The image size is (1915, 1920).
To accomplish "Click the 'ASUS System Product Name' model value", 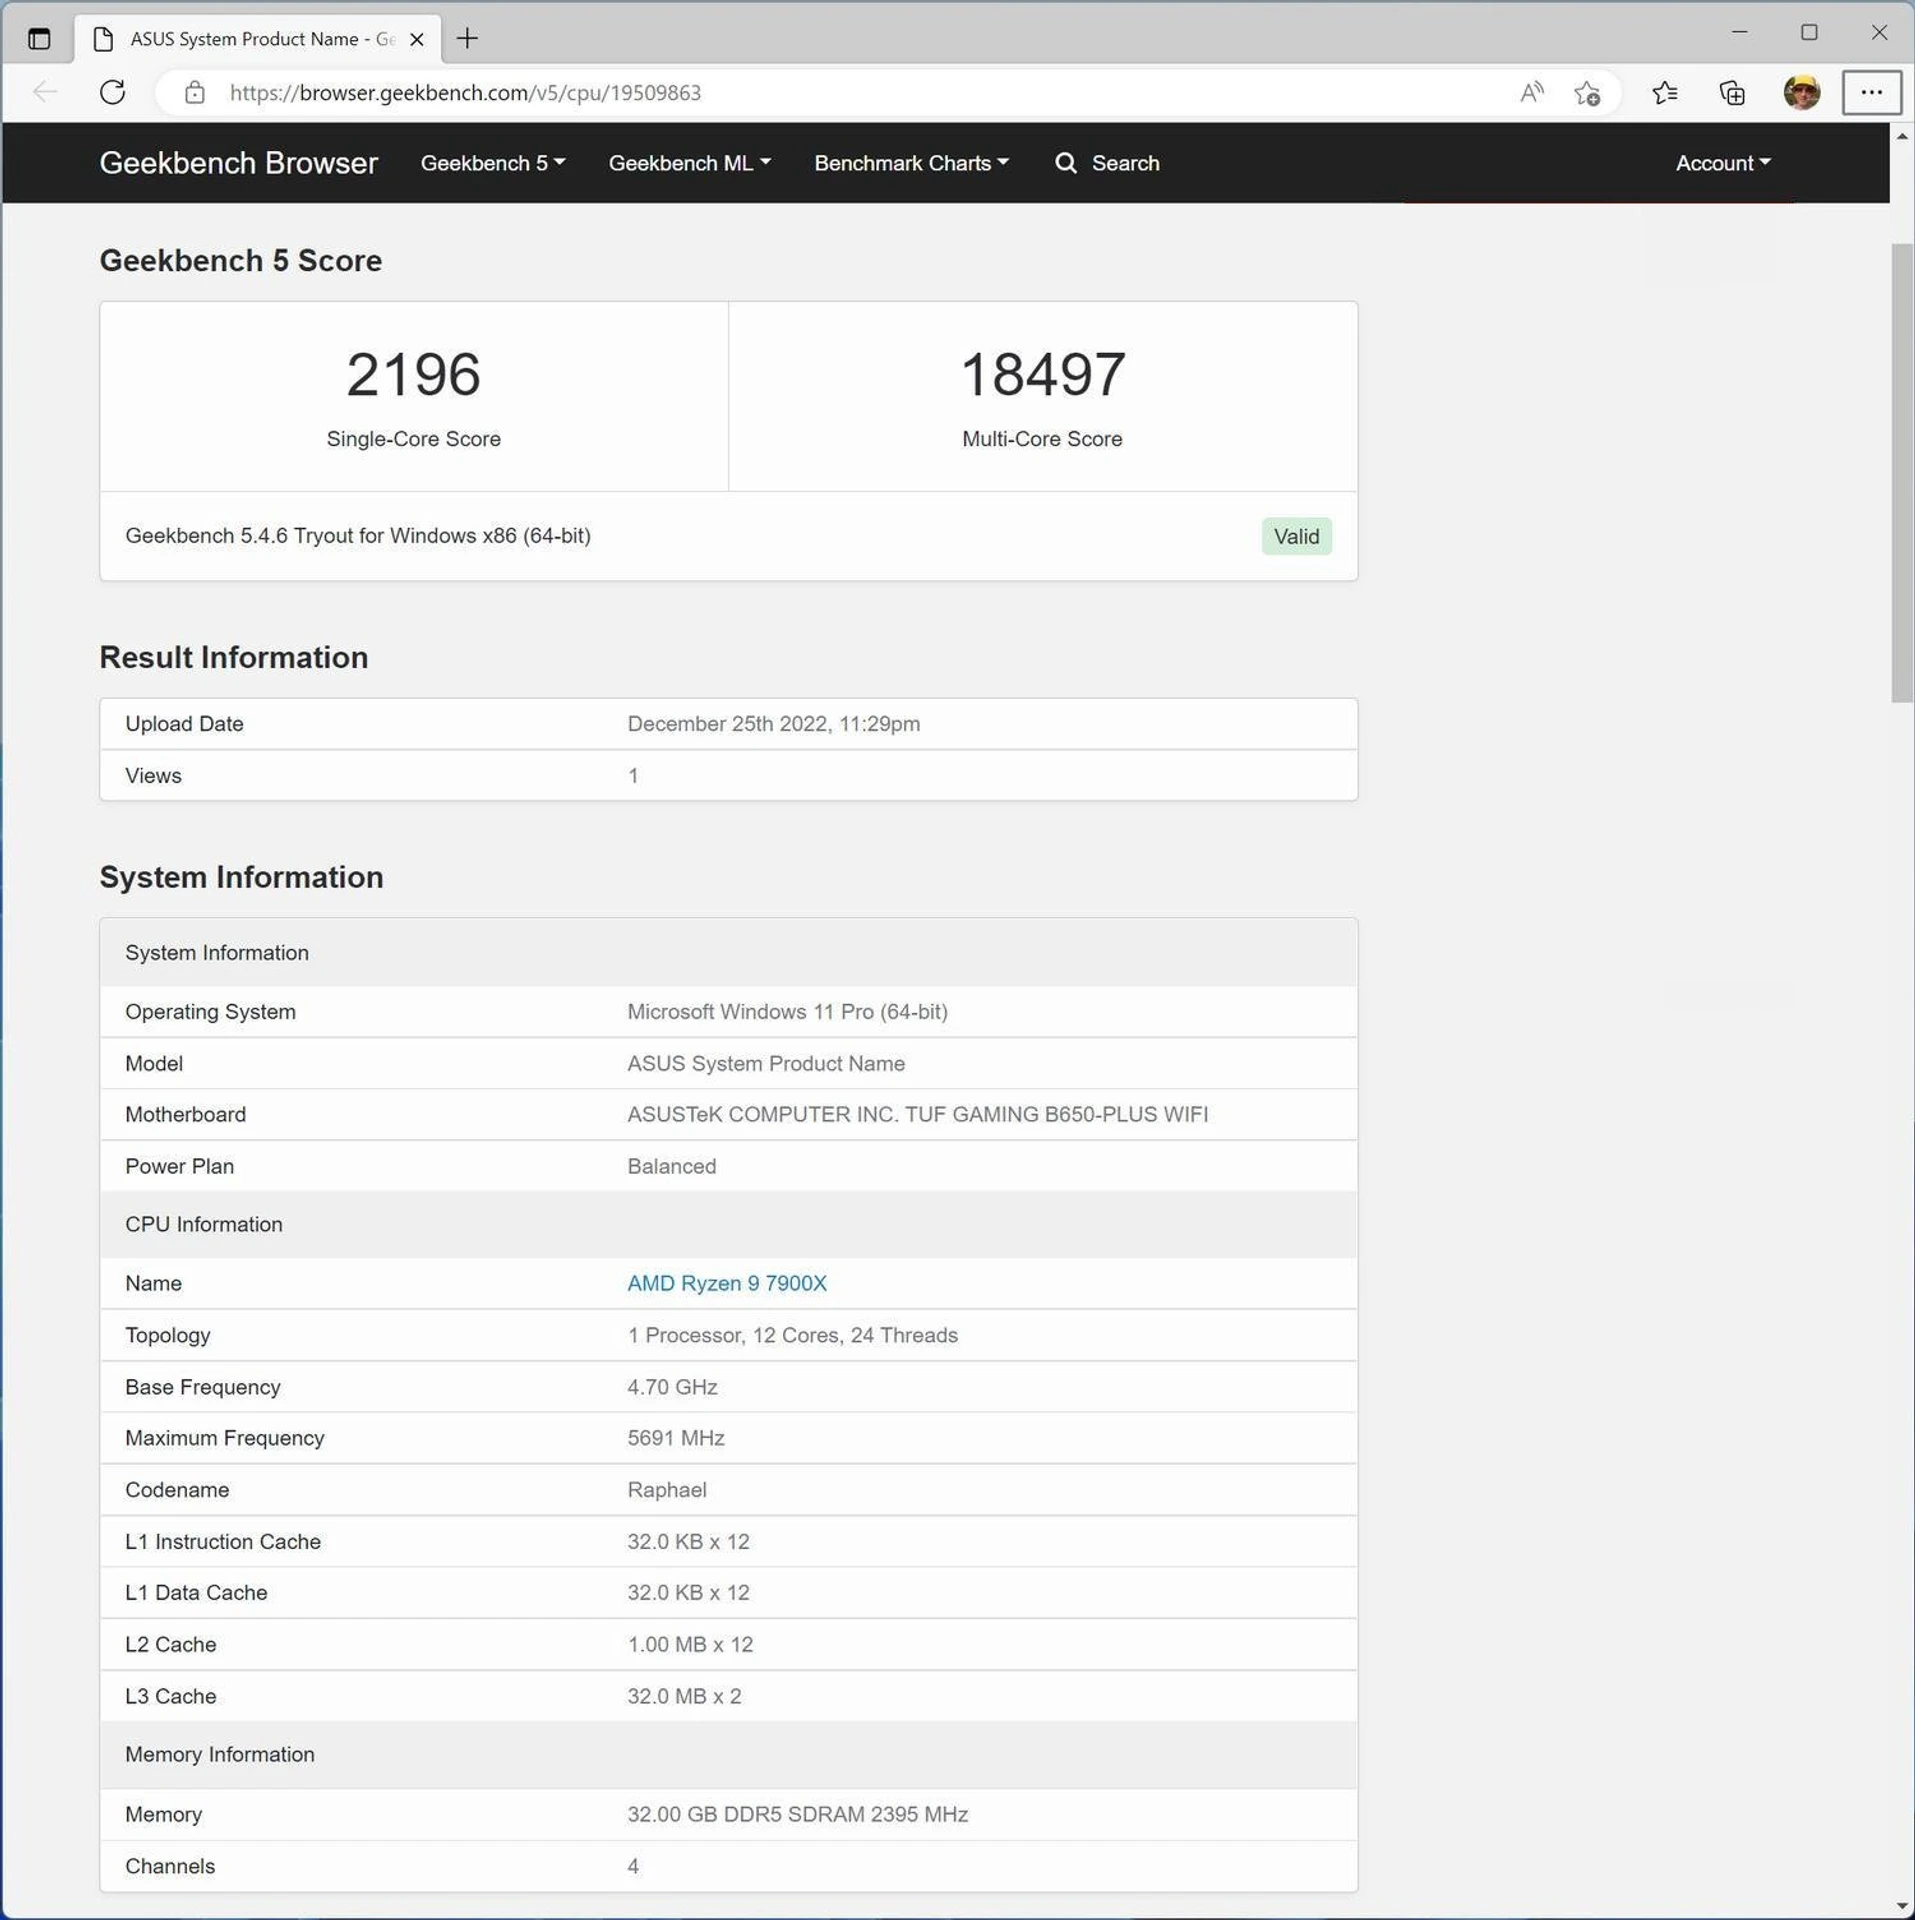I will point(765,1064).
